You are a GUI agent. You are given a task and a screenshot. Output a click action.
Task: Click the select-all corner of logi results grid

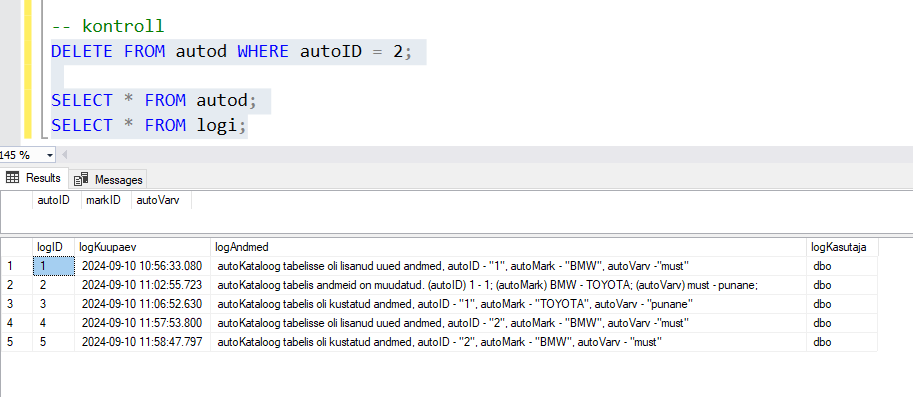[16, 247]
